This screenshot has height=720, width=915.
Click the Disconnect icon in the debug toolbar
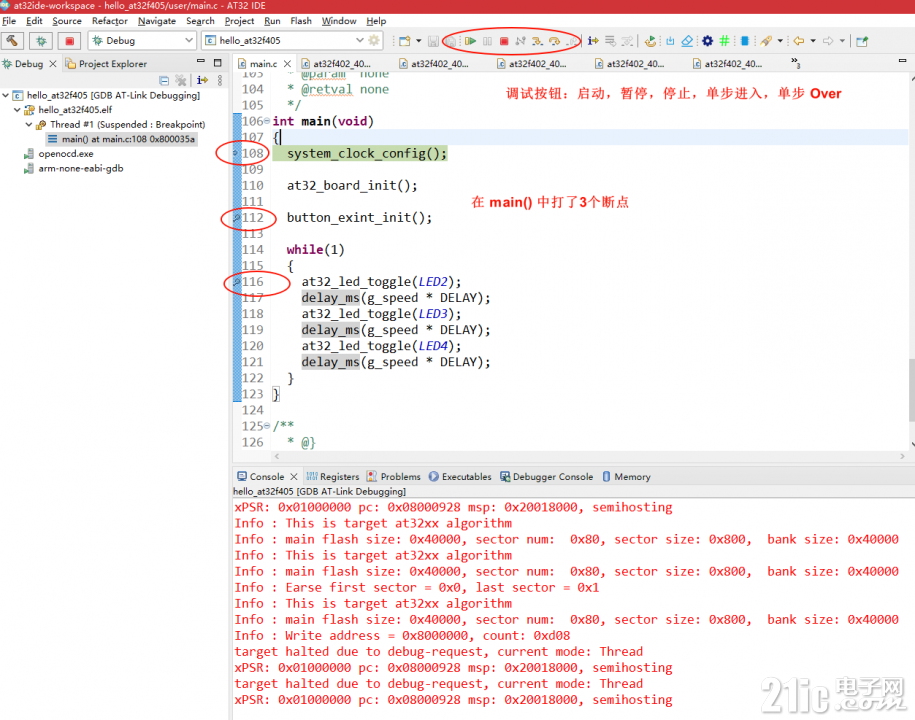click(521, 41)
